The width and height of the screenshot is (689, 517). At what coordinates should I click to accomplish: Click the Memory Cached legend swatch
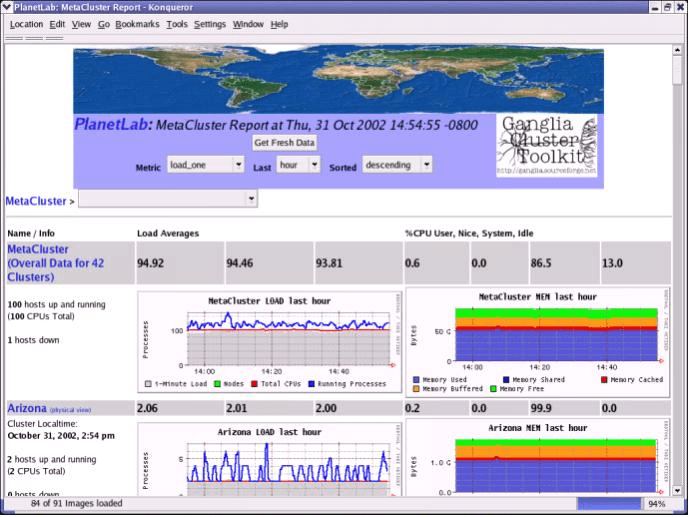click(604, 380)
